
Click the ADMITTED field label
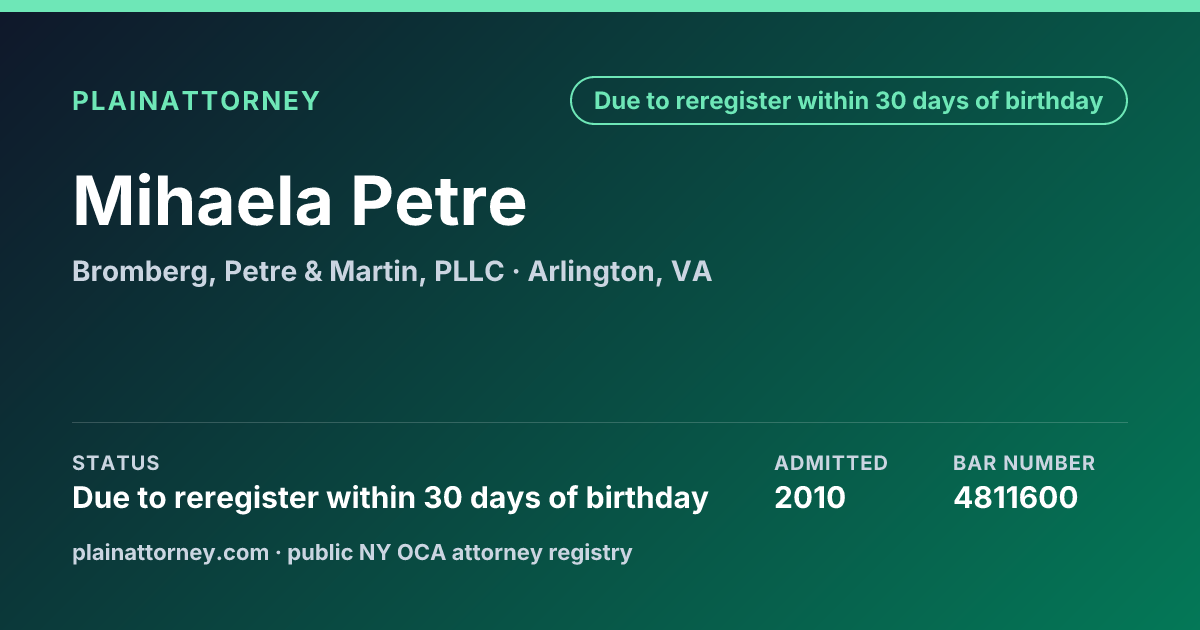(831, 463)
